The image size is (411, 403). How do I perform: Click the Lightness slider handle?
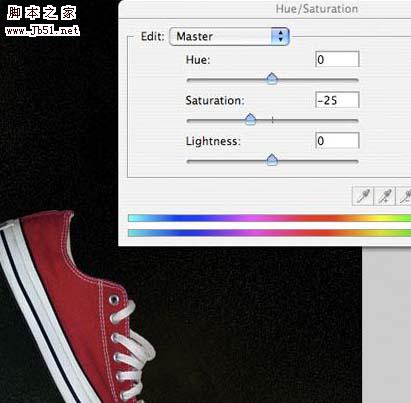coord(272,160)
